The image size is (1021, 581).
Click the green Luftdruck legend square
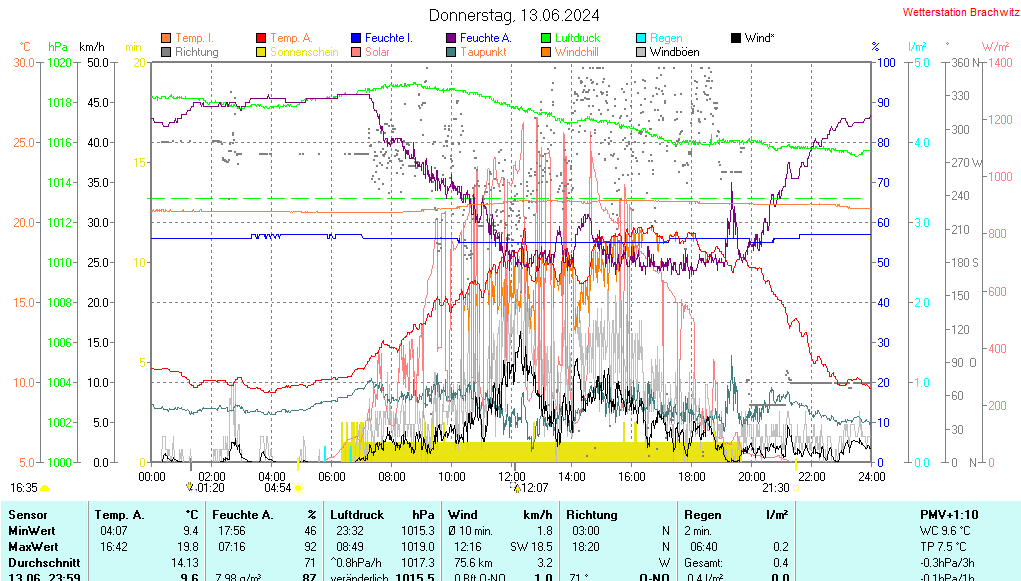546,38
